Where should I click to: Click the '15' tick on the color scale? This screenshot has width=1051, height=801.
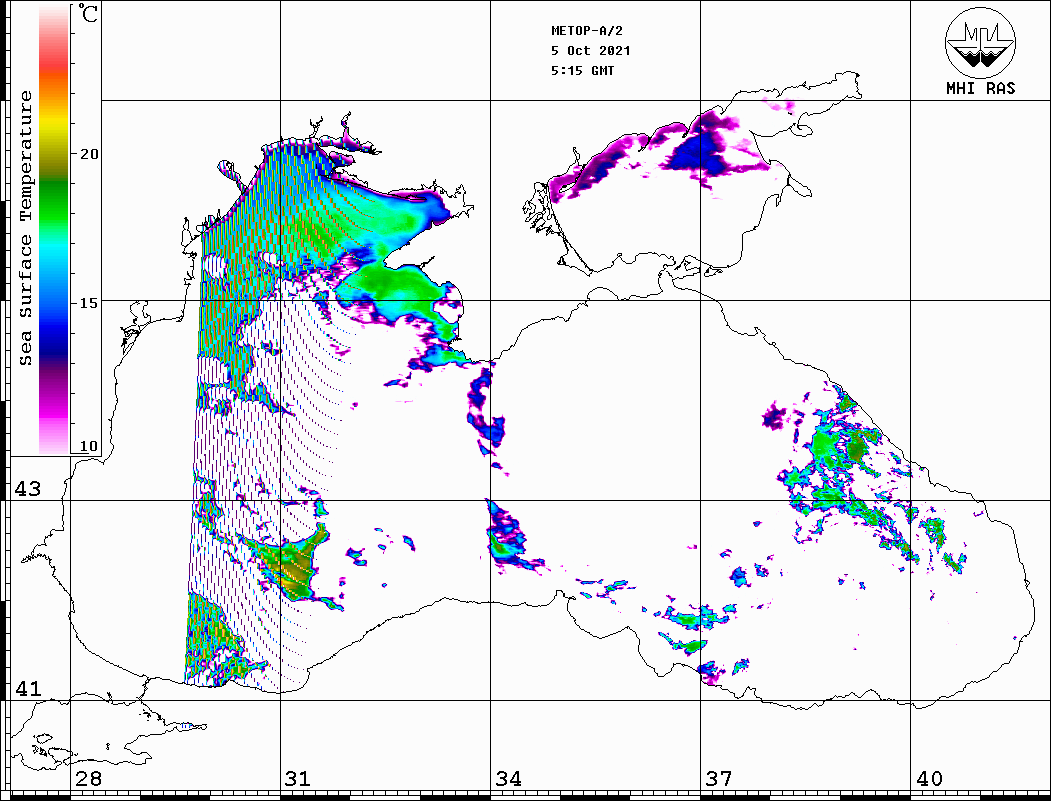pos(89,303)
